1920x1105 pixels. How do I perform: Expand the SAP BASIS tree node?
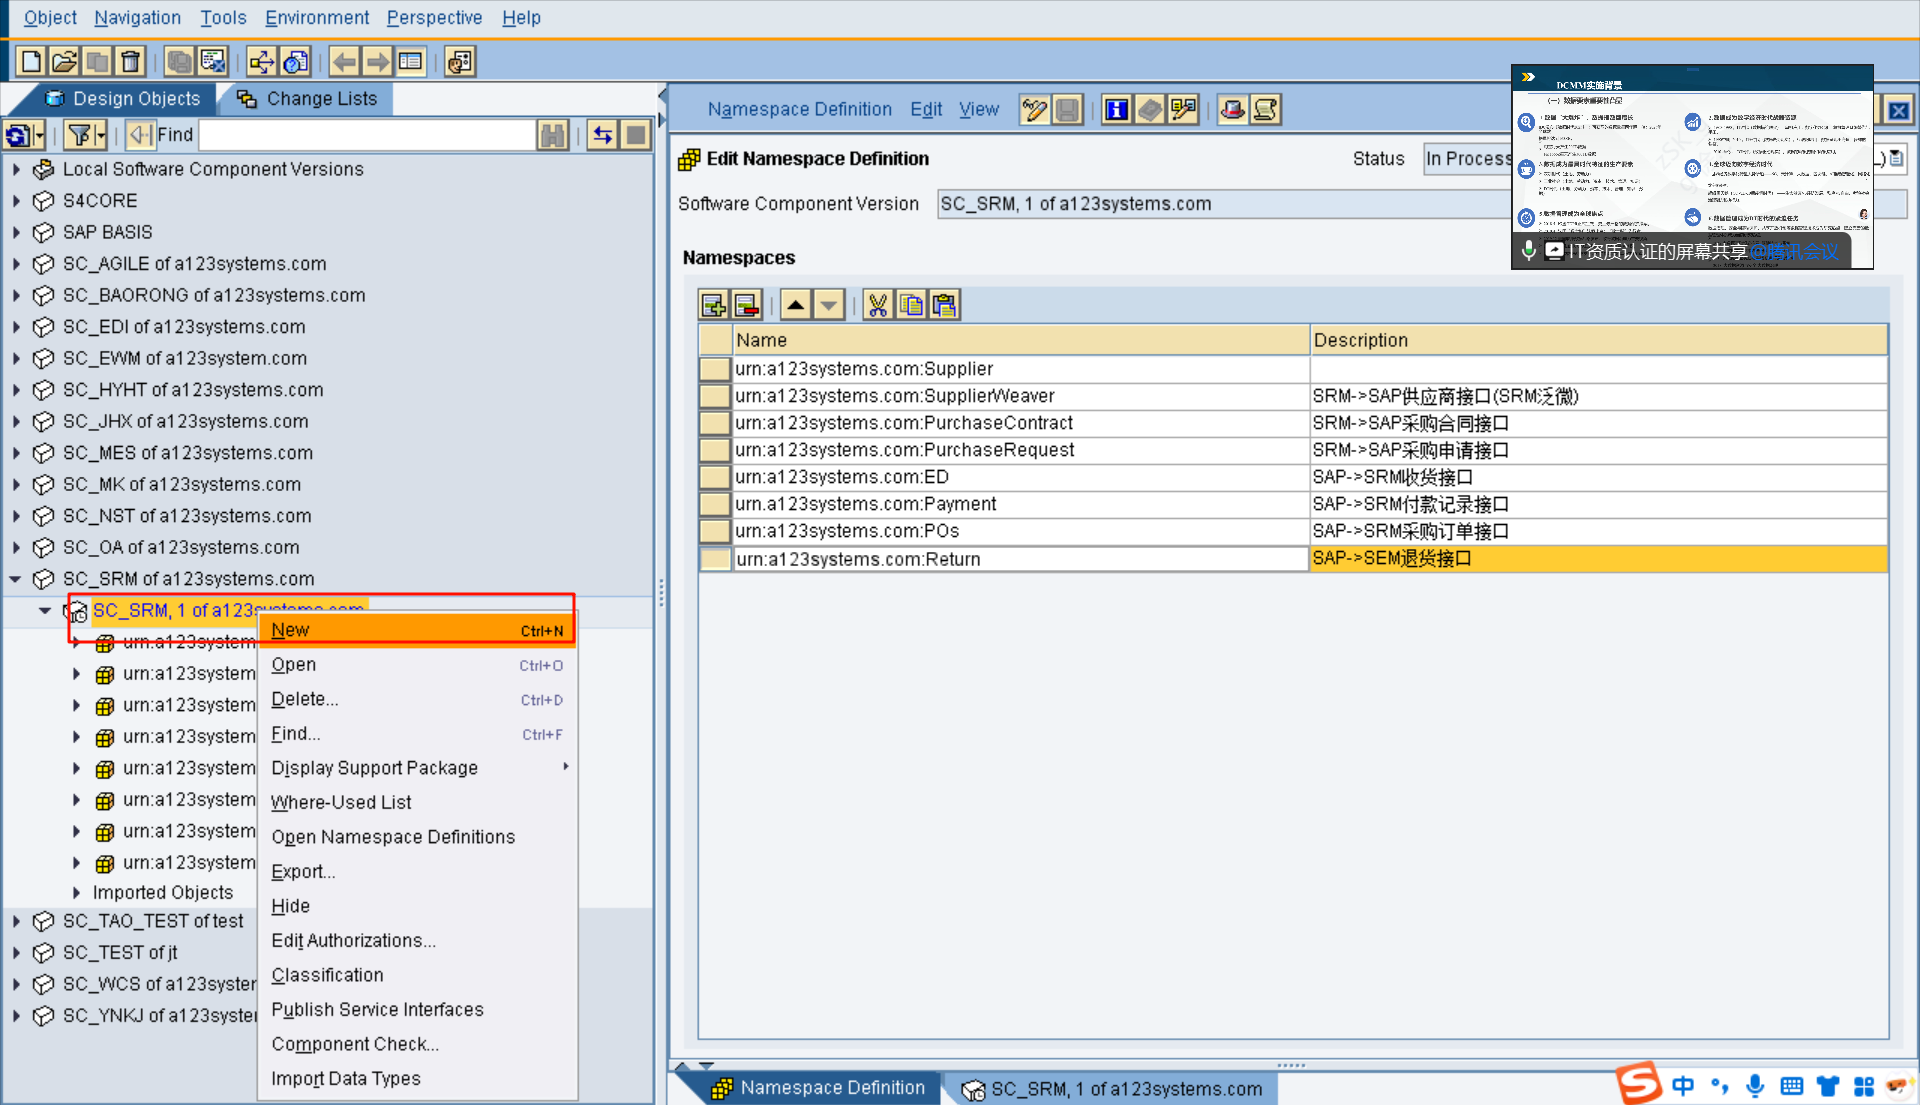16,233
